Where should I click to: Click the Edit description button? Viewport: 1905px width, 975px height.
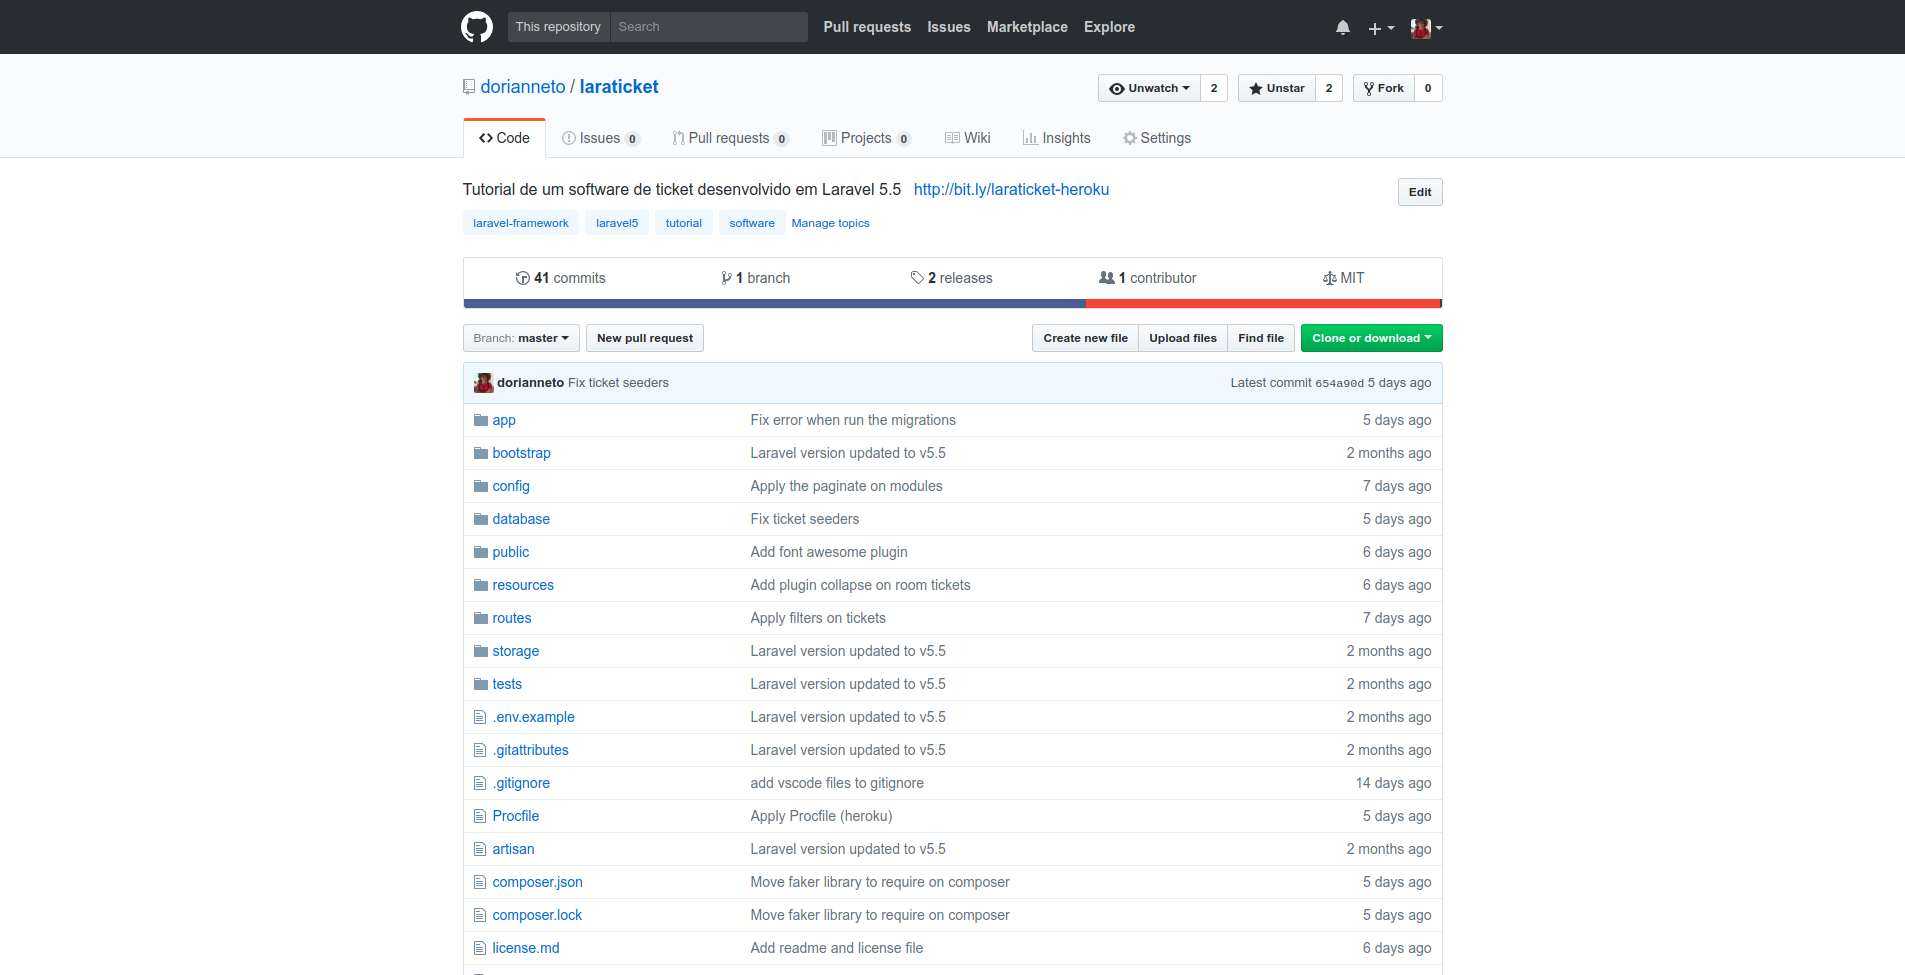[x=1420, y=192]
